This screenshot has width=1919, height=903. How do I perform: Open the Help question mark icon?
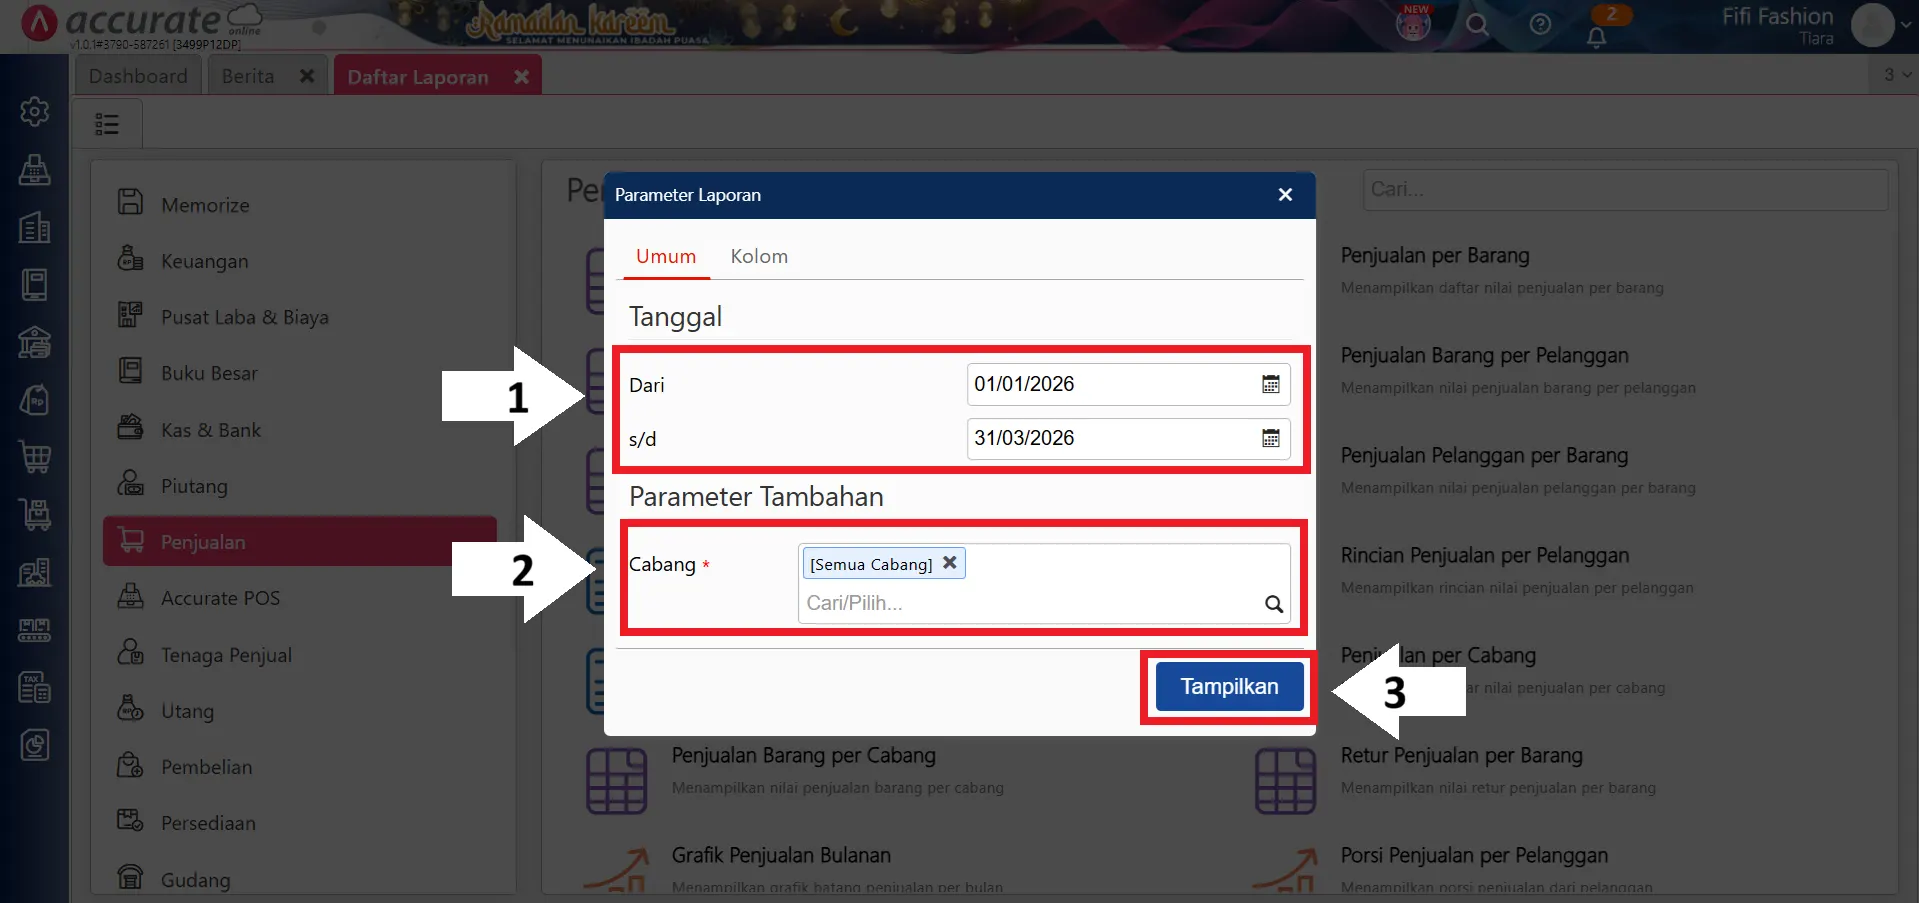1540,25
